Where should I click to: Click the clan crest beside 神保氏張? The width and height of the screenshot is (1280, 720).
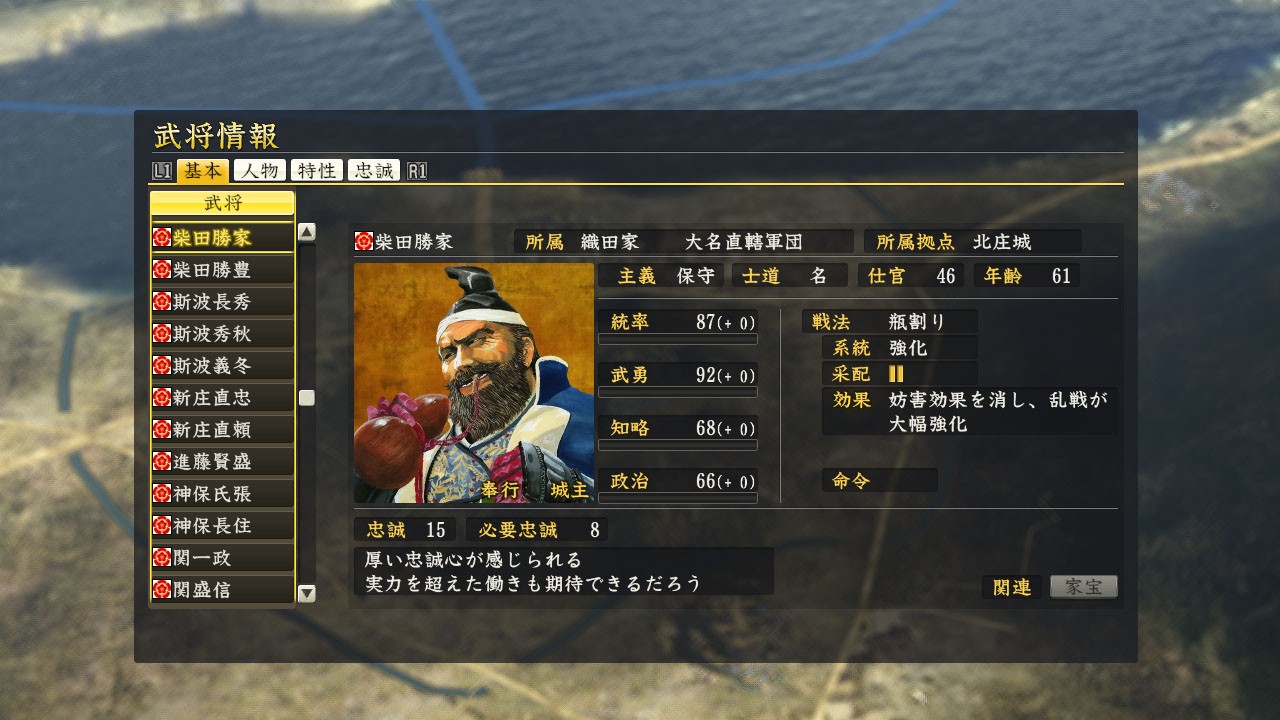tap(162, 494)
